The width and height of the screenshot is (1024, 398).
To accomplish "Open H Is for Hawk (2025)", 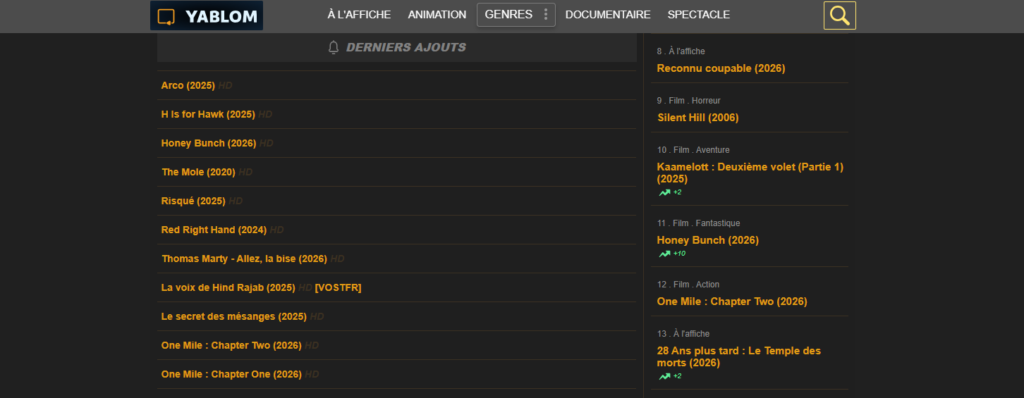I will pyautogui.click(x=208, y=114).
